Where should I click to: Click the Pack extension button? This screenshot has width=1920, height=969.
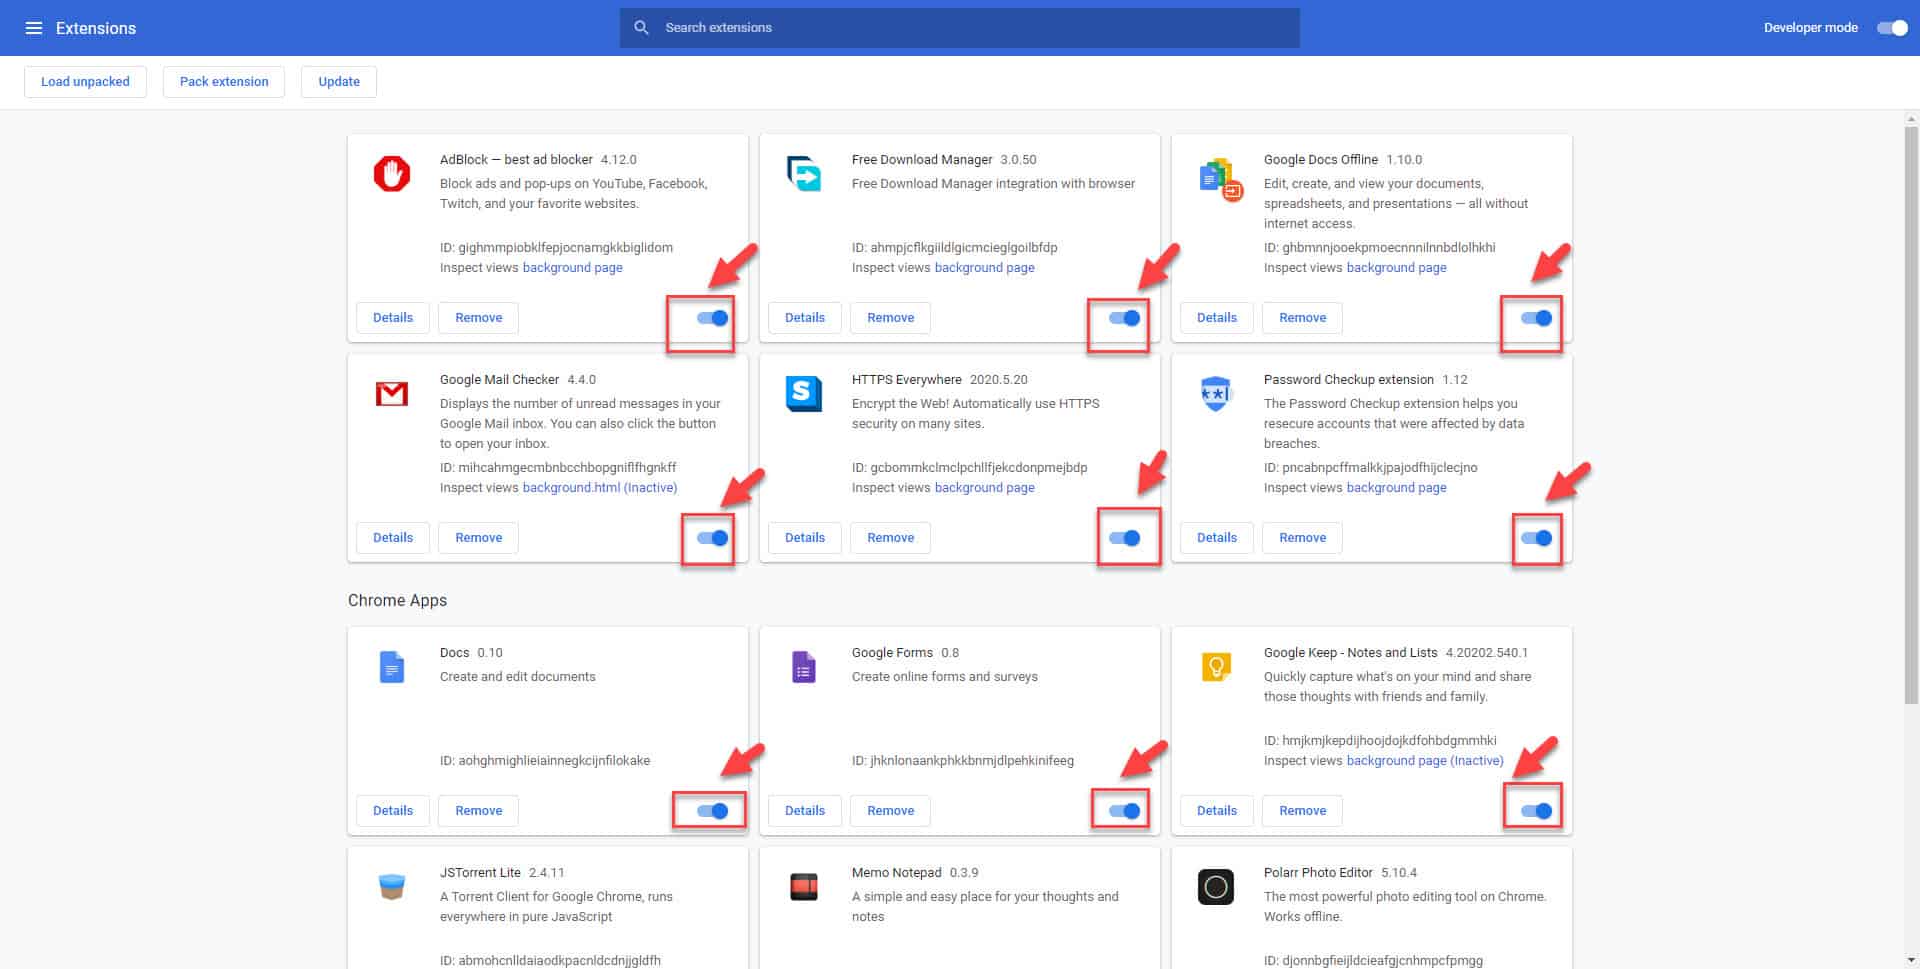click(224, 82)
